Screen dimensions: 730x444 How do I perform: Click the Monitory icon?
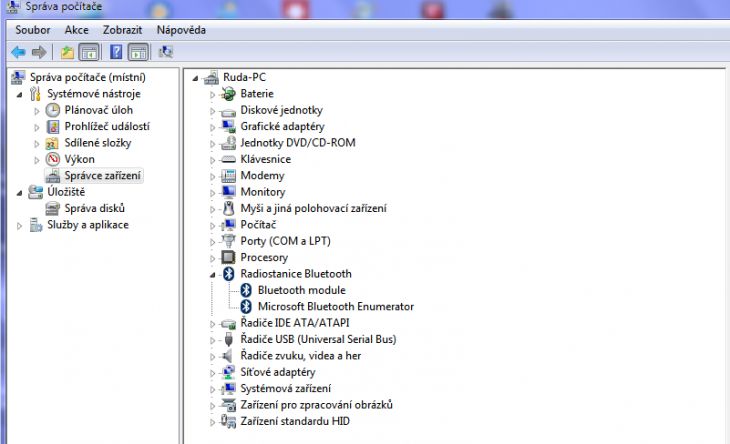(x=228, y=192)
